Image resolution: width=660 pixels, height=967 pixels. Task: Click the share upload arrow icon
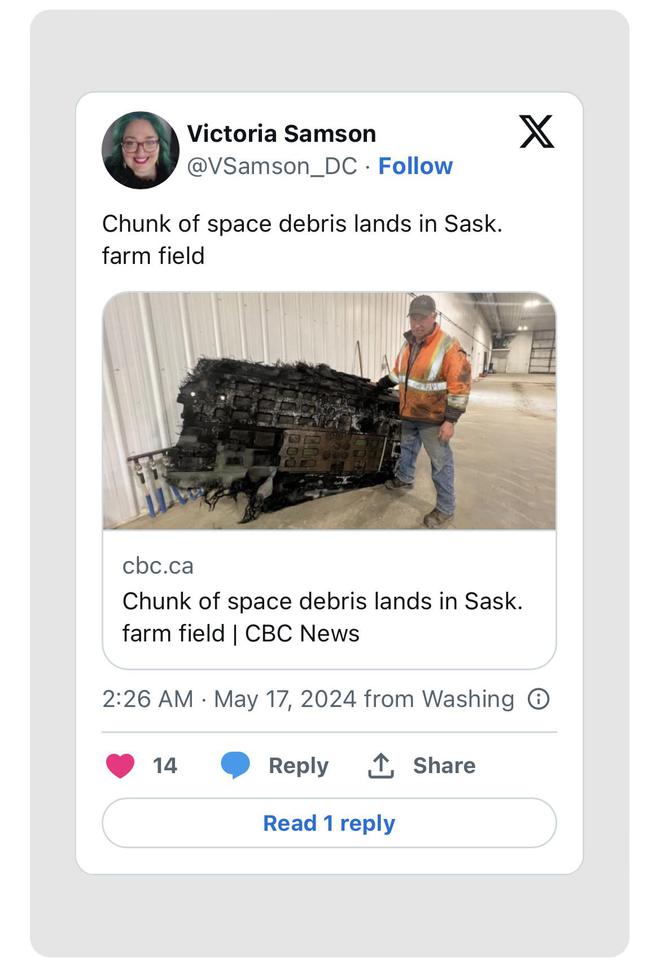coord(381,765)
